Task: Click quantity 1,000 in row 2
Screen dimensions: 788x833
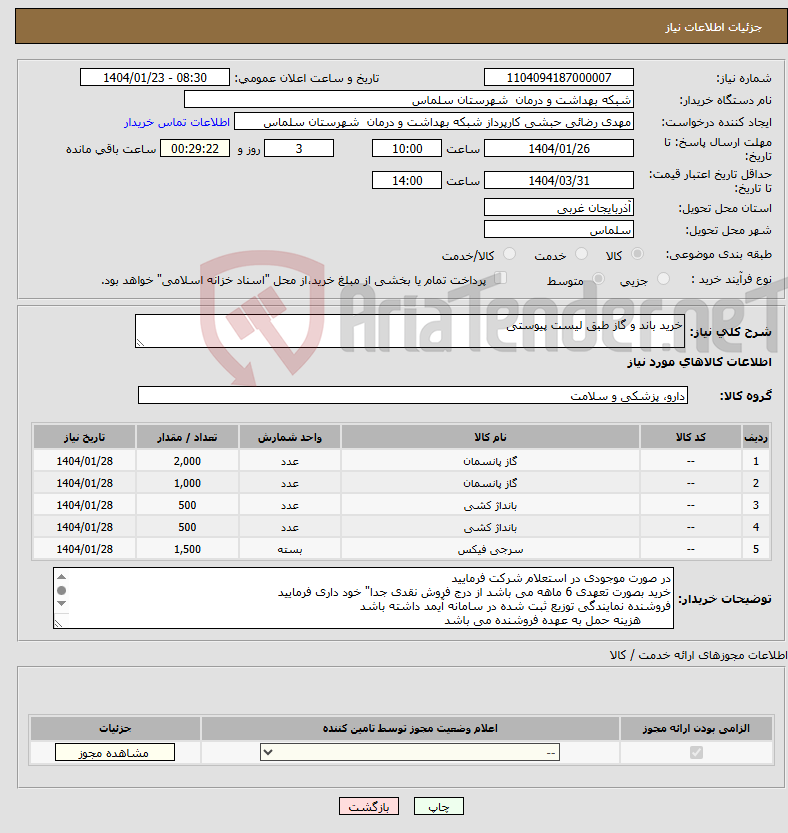Action: 187,483
